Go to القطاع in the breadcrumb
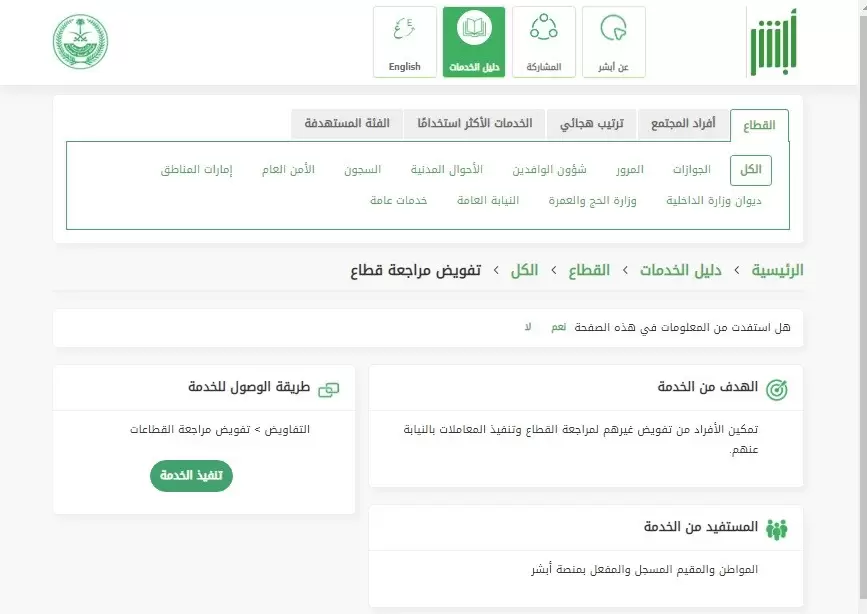The height and width of the screenshot is (614, 867). 589,270
